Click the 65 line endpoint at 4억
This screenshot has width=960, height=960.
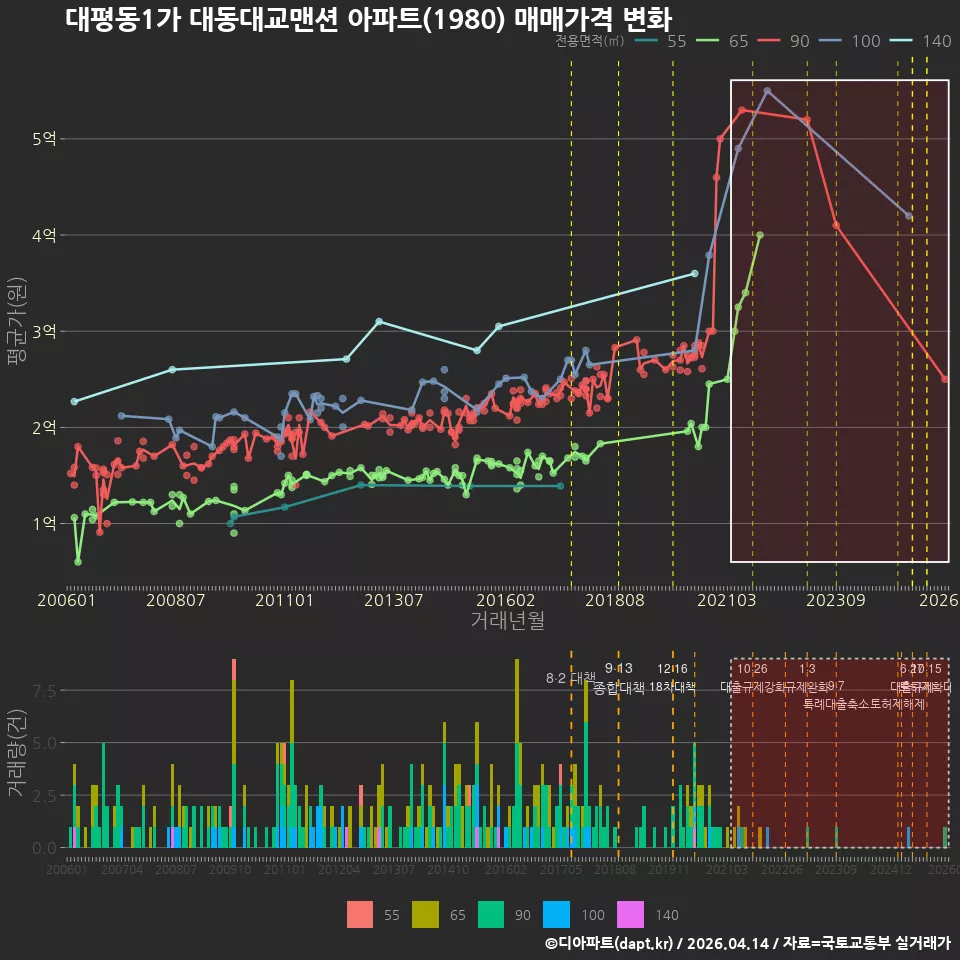[760, 234]
